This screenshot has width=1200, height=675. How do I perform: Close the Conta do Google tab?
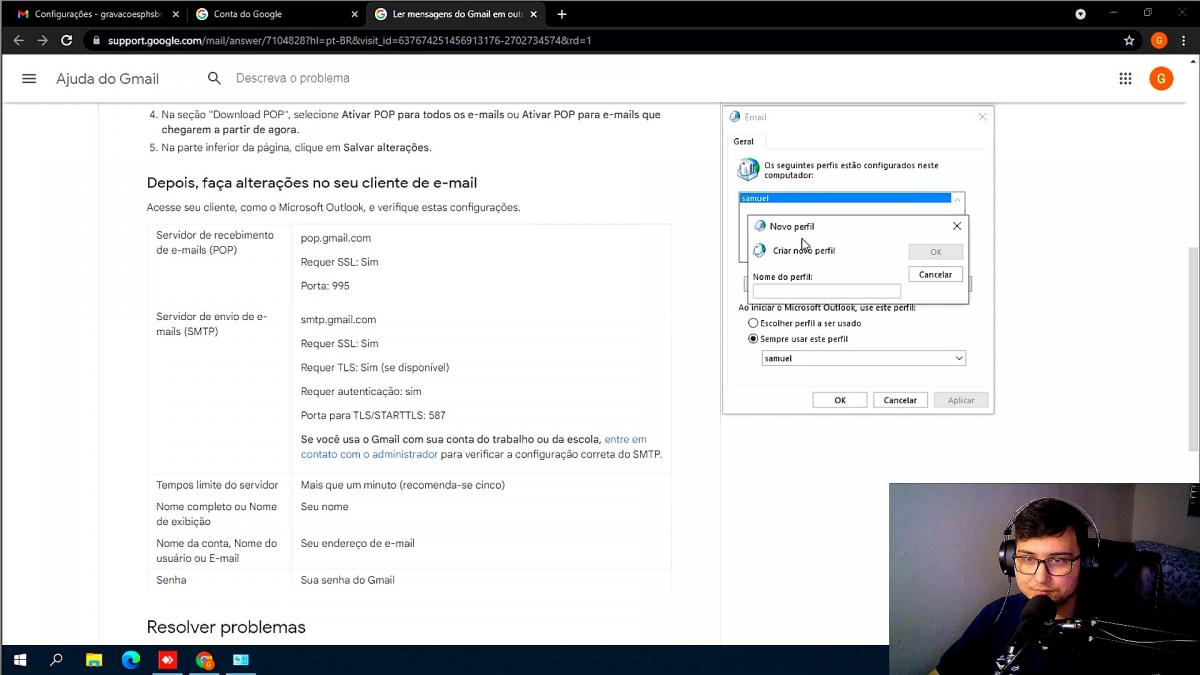click(x=355, y=14)
